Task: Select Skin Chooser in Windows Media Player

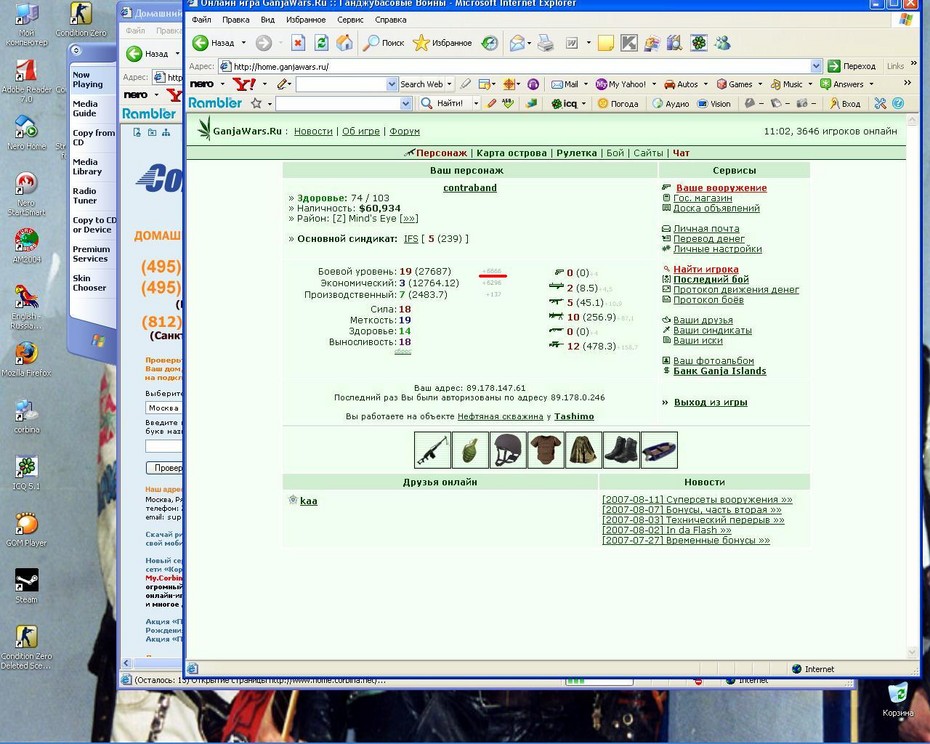Action: click(x=89, y=283)
